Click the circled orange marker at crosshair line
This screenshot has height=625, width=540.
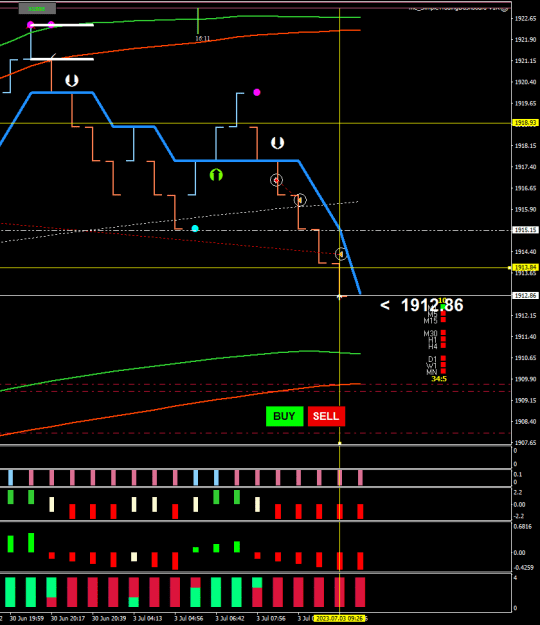coord(341,254)
